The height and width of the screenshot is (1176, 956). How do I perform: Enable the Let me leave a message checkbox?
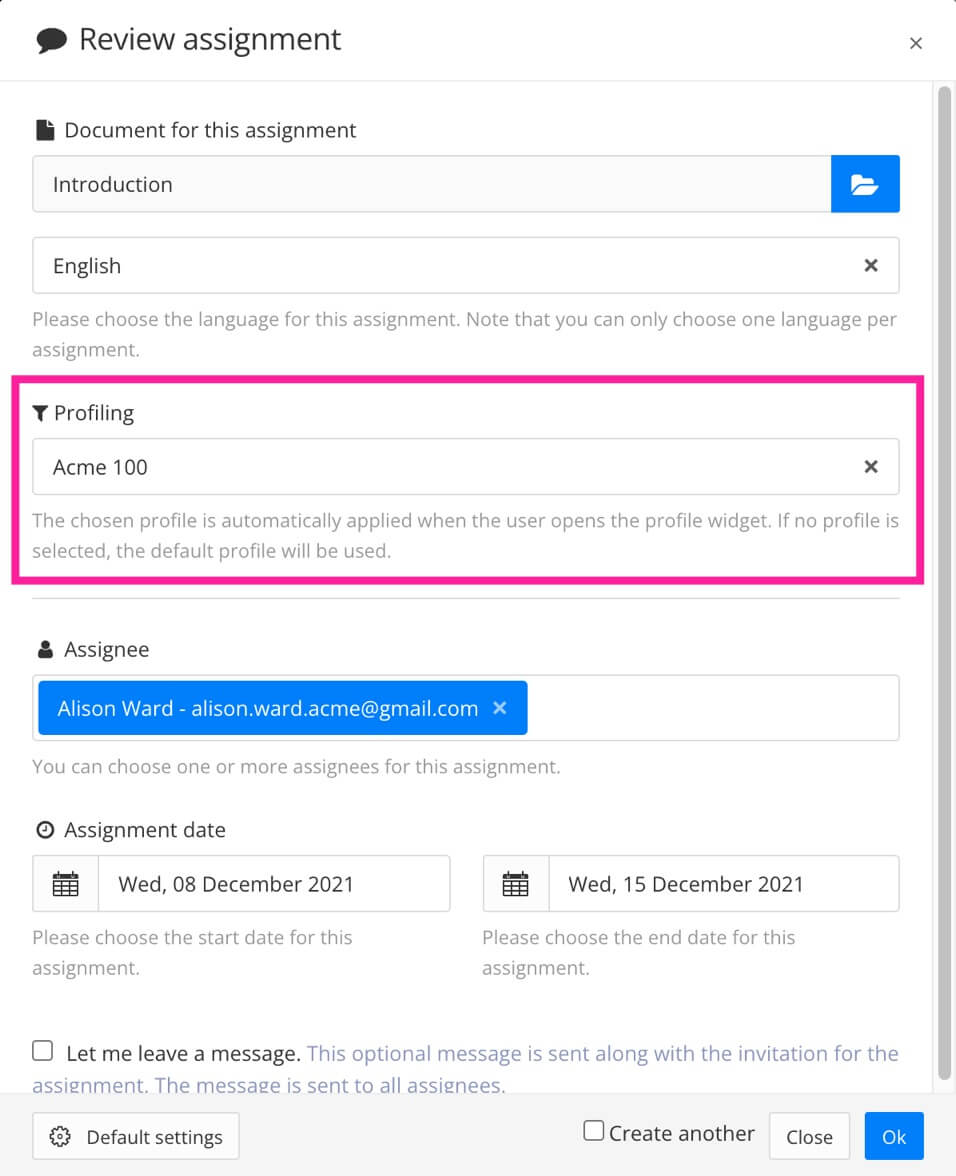coord(42,1050)
